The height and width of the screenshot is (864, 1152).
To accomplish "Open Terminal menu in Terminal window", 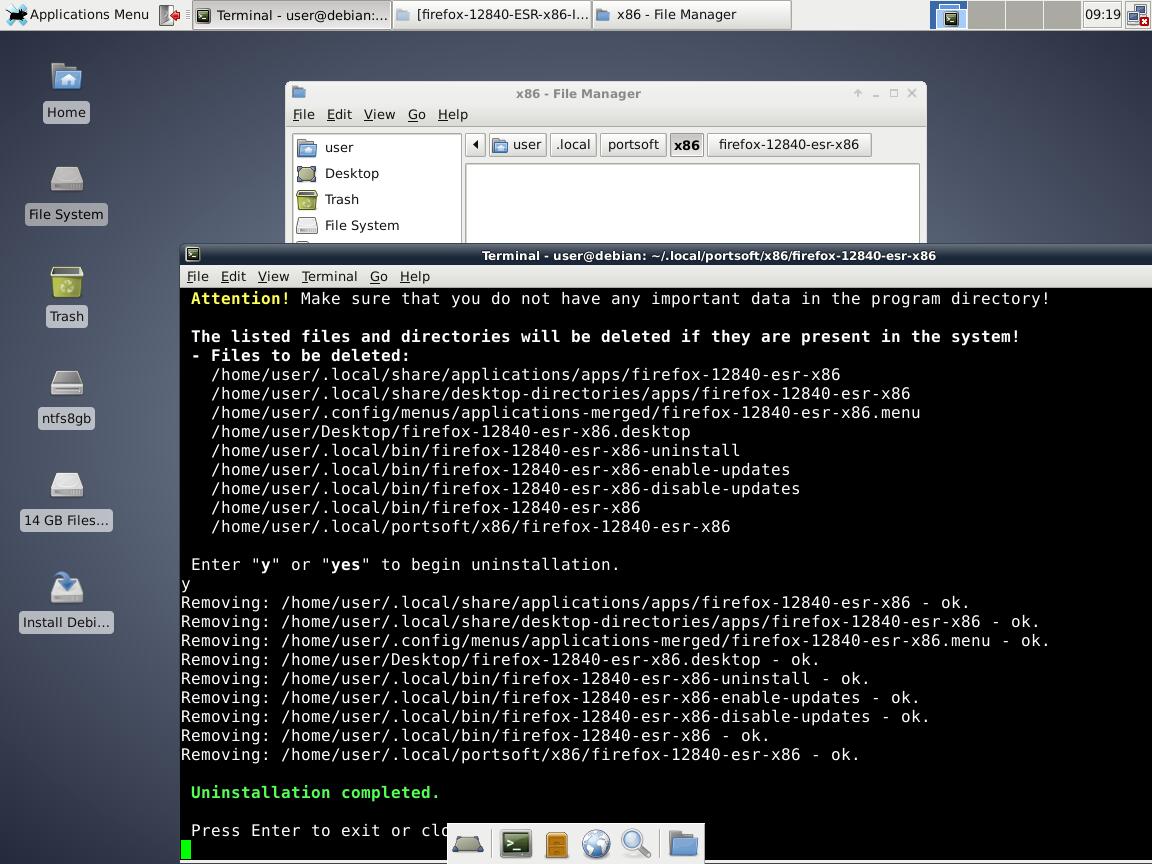I will [x=329, y=277].
